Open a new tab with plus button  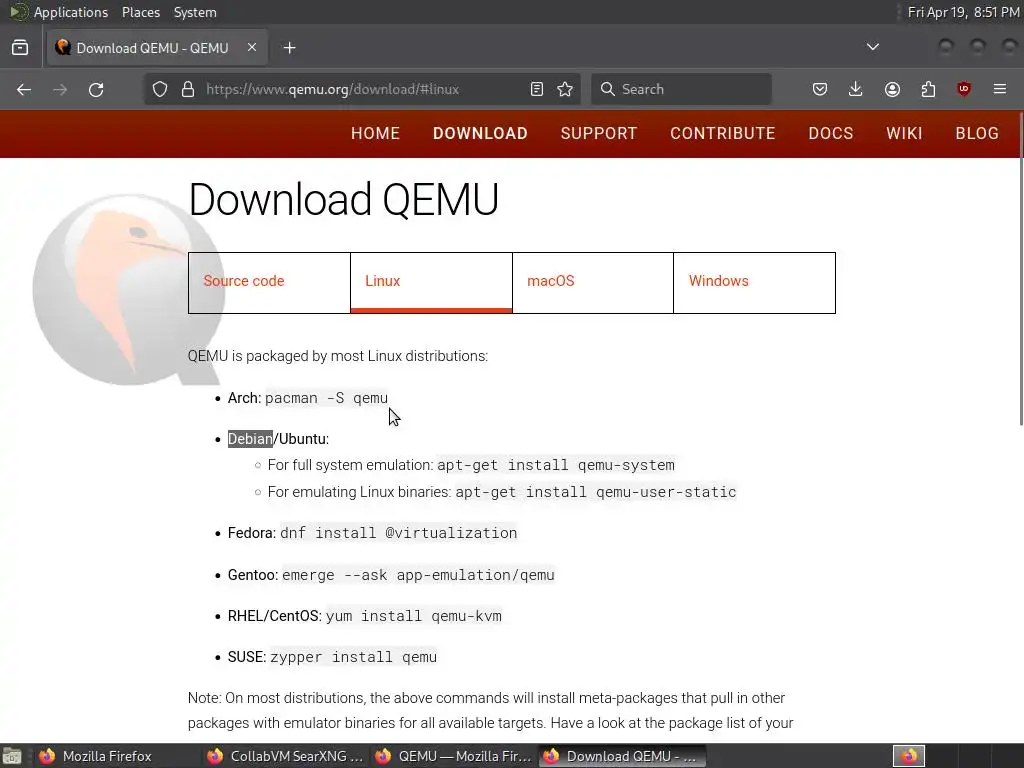(289, 48)
